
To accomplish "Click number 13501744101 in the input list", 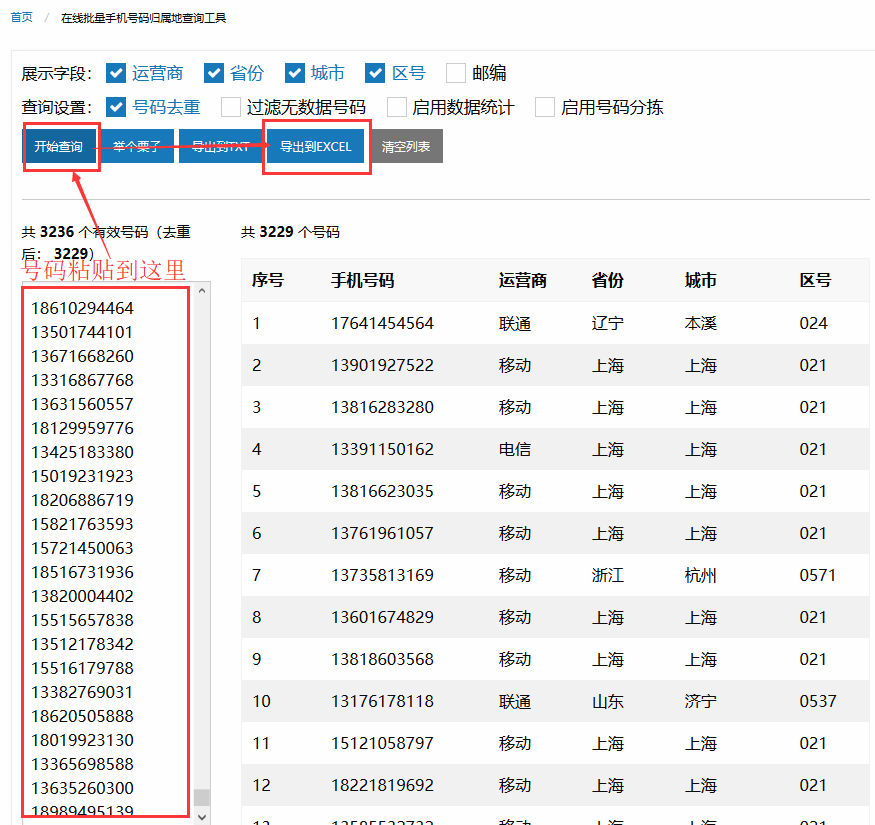I will [x=83, y=332].
